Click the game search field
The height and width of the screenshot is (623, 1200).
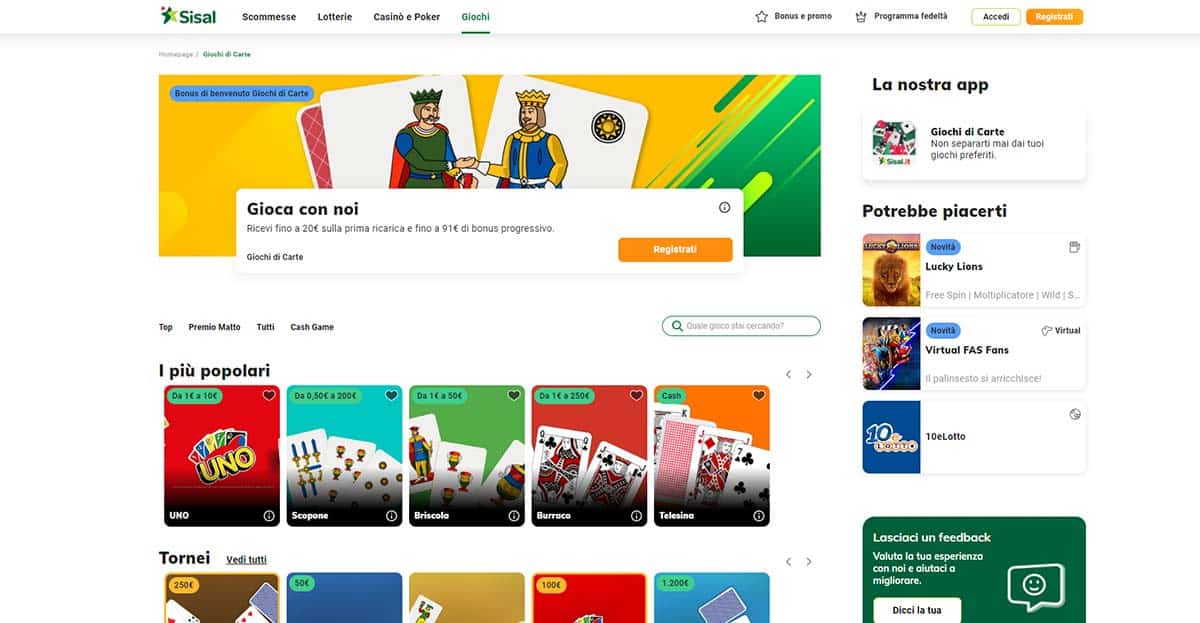tap(741, 326)
